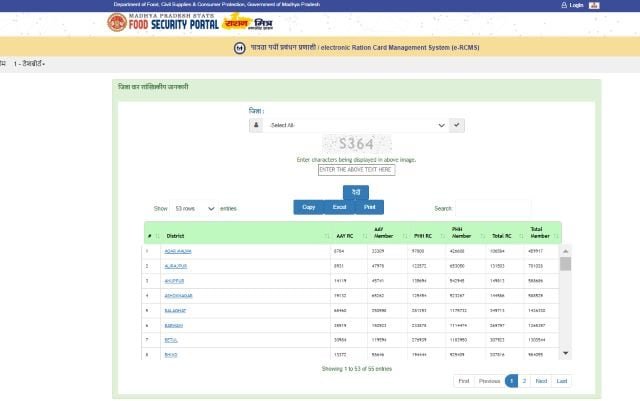Go to First page
Viewport: 640px width, 401px height.
[x=464, y=381]
